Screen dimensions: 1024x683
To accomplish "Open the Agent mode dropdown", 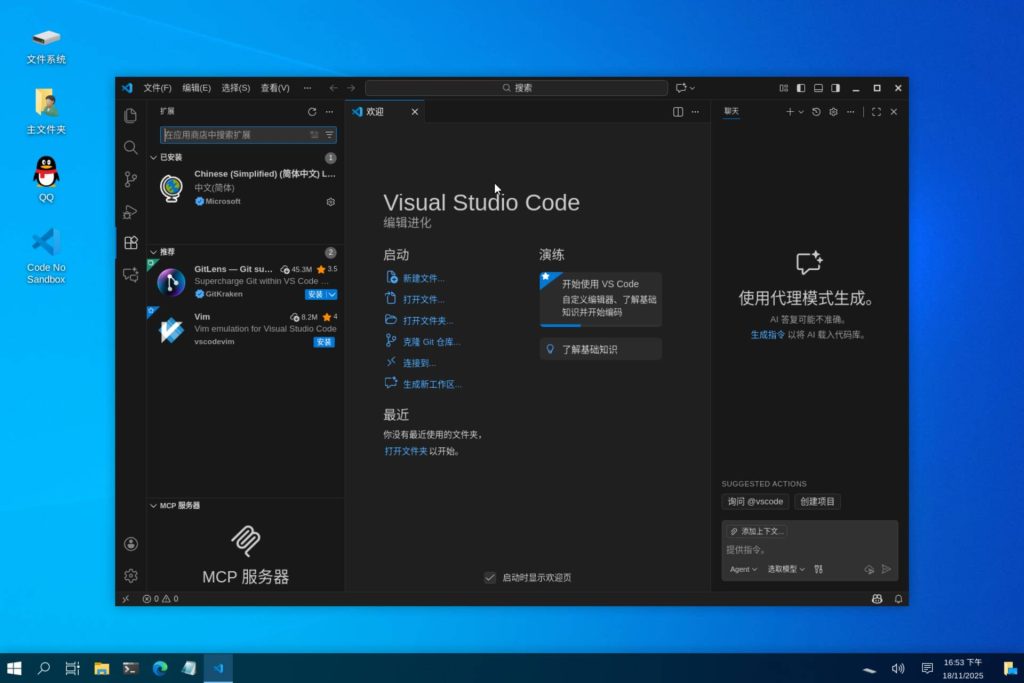I will 743,569.
